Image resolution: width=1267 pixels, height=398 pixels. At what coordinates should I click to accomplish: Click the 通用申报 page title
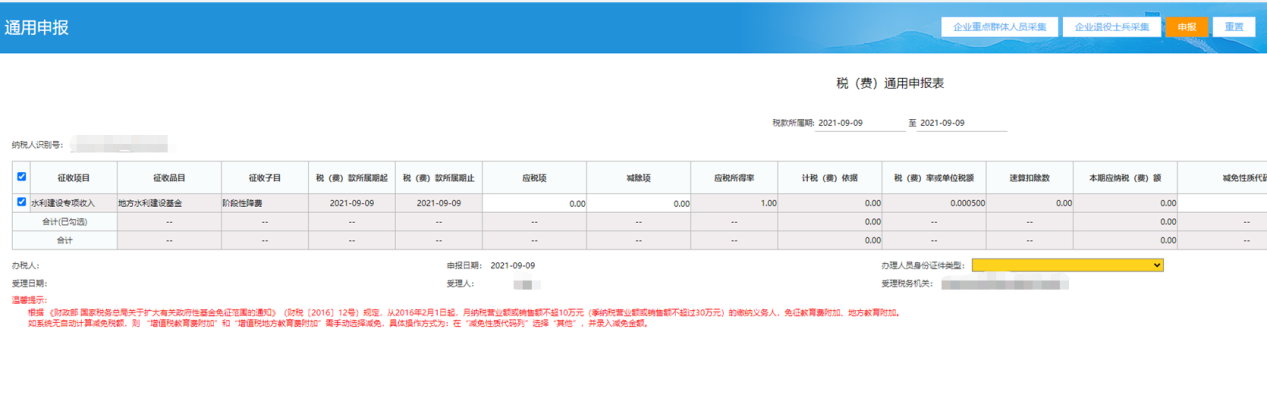[x=36, y=28]
